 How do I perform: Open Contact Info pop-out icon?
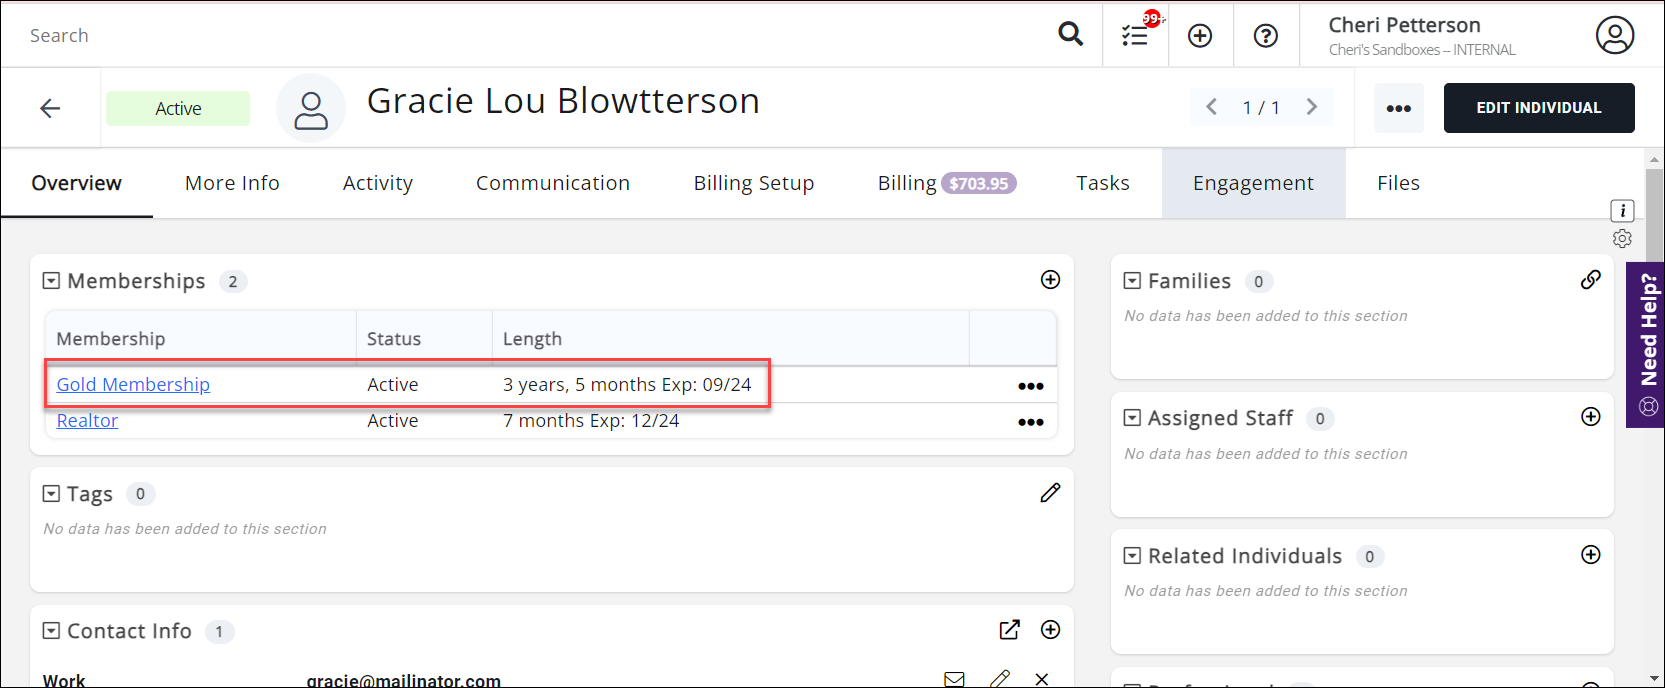pos(1009,630)
